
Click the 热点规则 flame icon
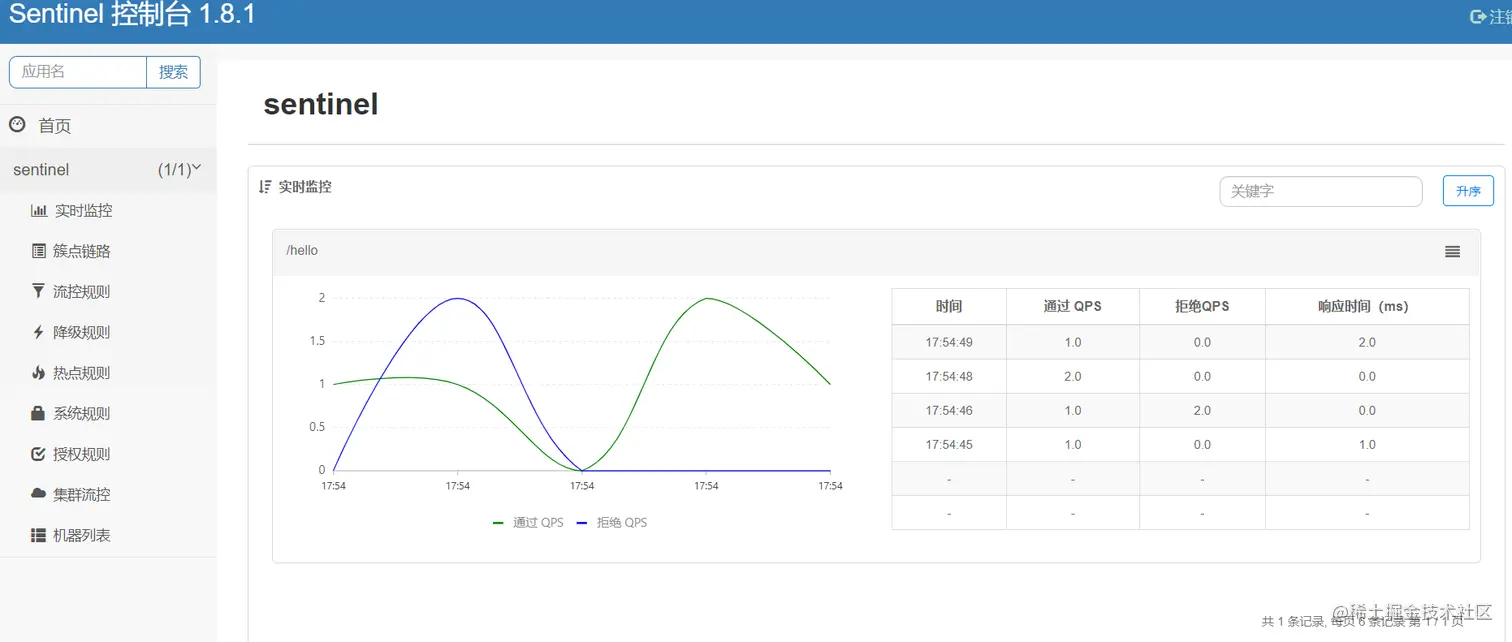click(x=39, y=373)
